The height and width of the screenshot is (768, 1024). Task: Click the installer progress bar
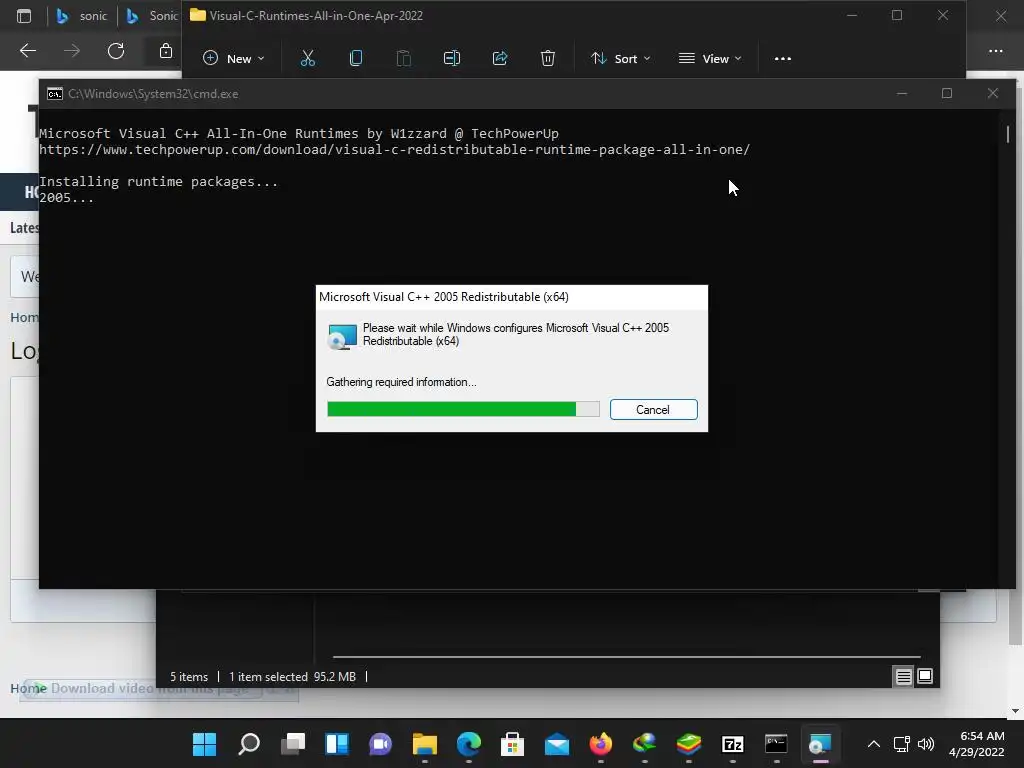463,409
